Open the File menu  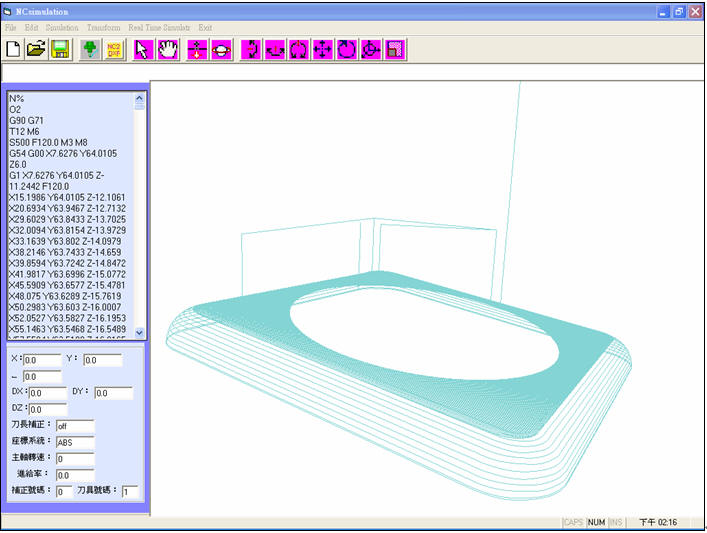[x=10, y=28]
